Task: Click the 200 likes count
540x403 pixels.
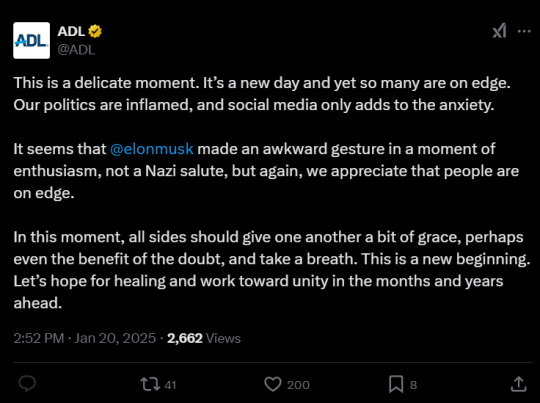Action: point(298,385)
